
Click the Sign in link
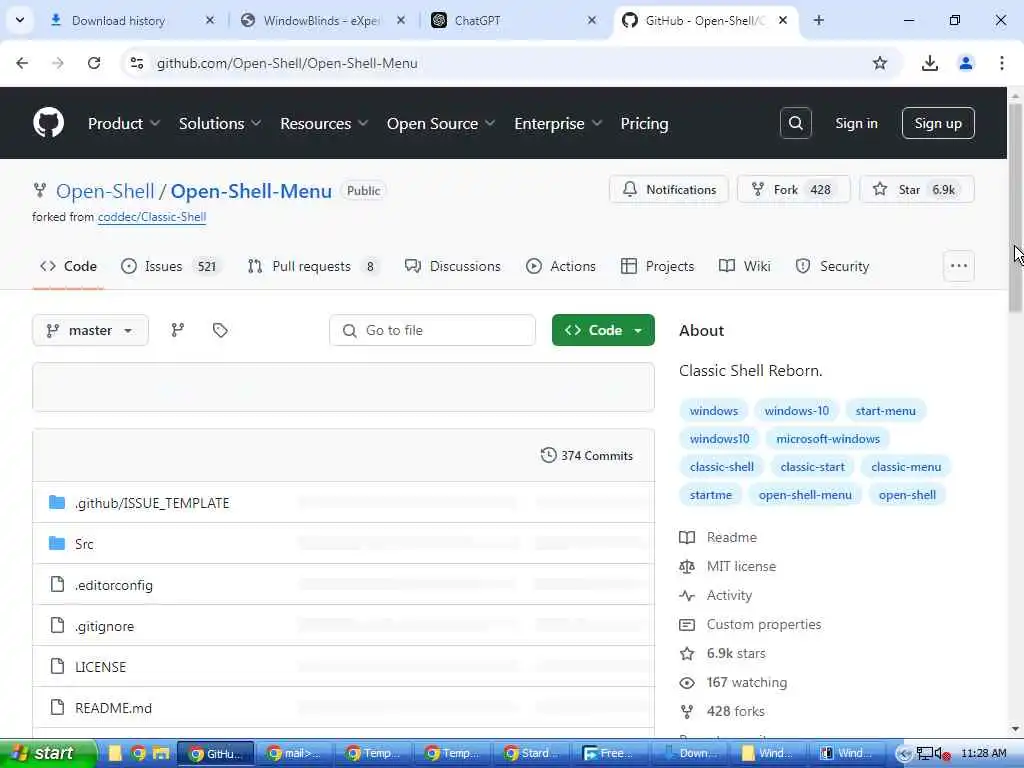[856, 123]
